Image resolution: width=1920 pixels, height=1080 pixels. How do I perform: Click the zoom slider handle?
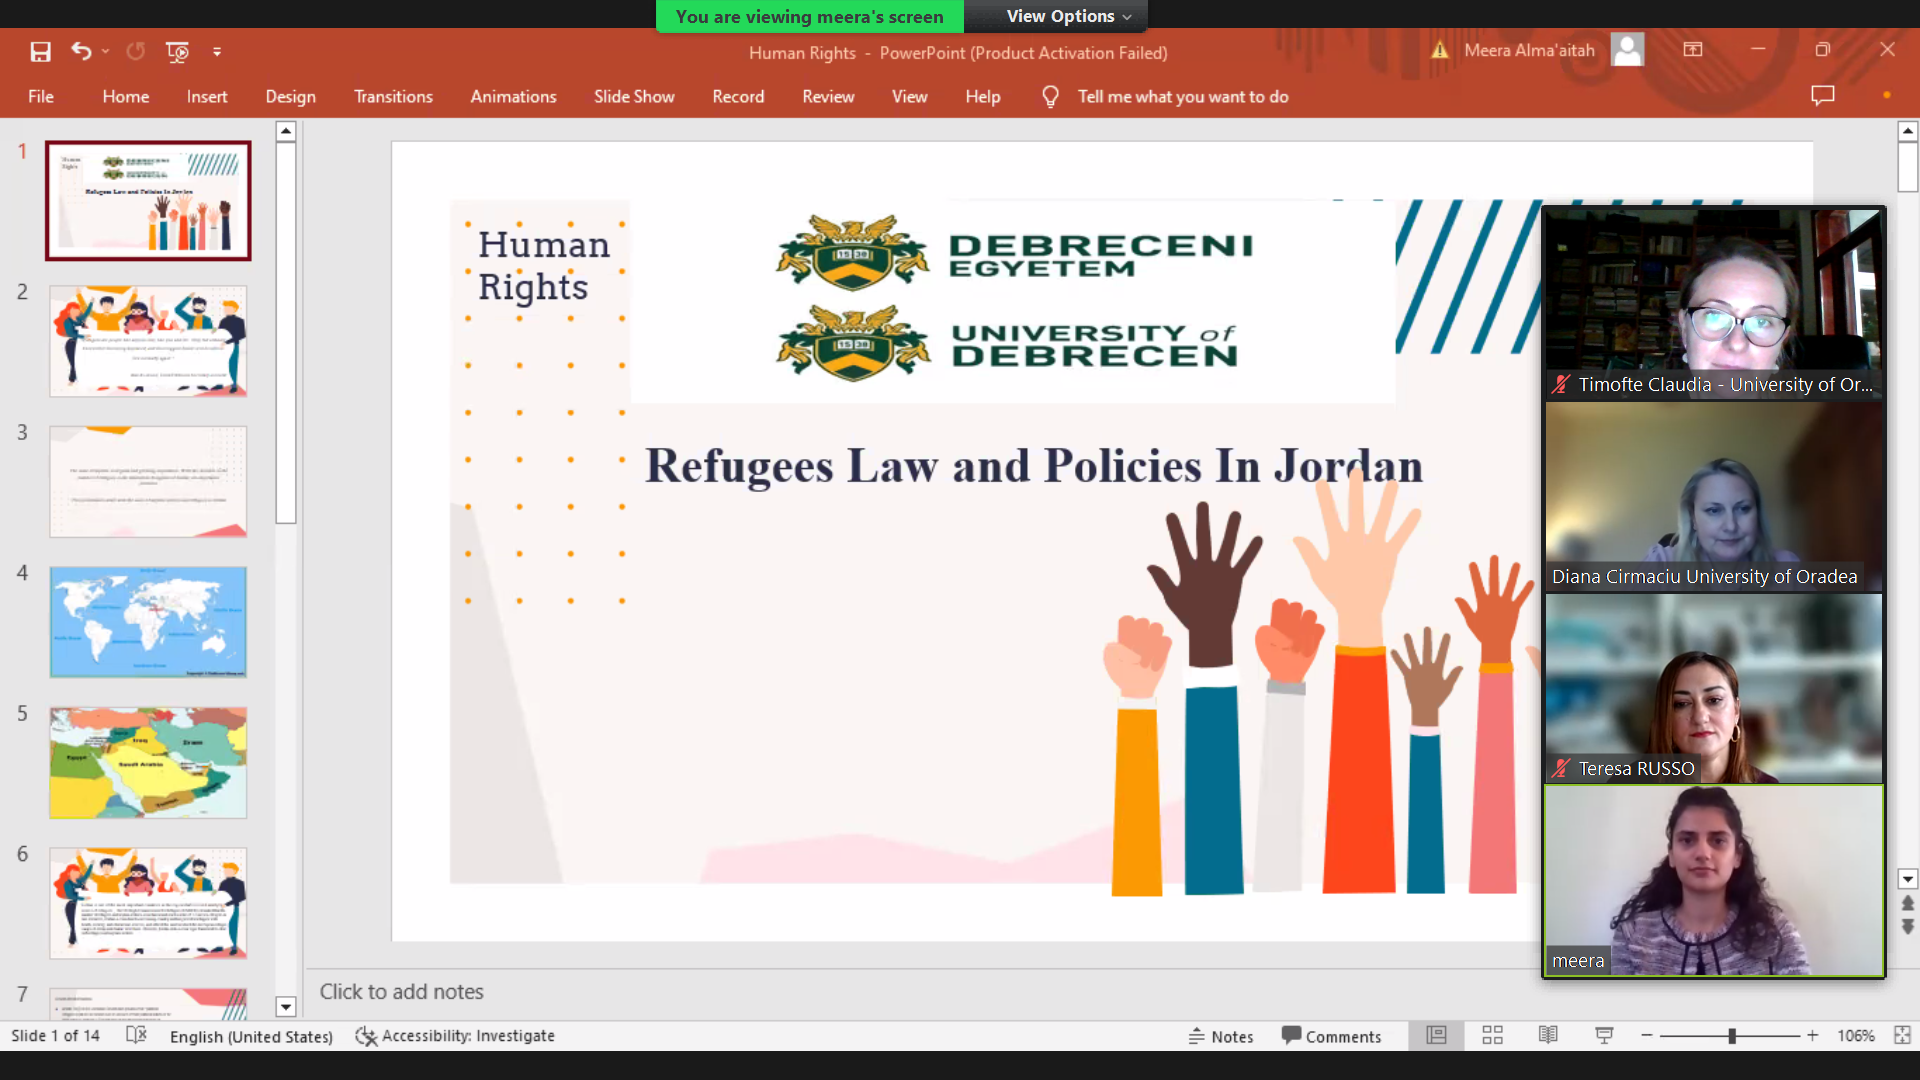[1732, 1036]
